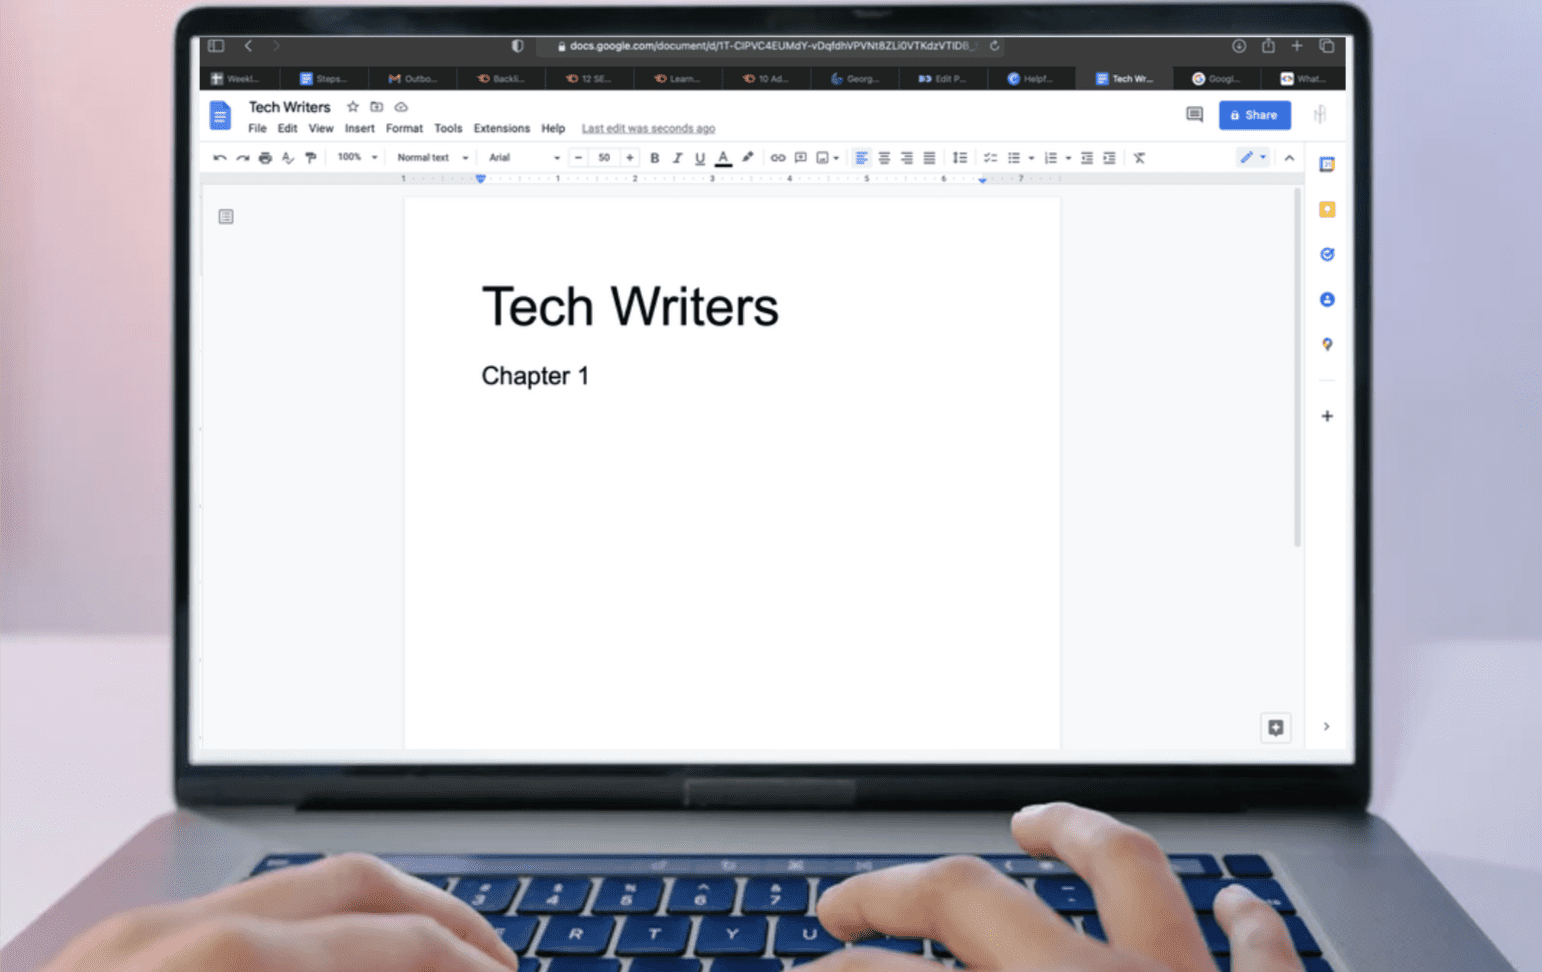Open the Tools menu
Screen dimensions: 1542x972
point(448,128)
